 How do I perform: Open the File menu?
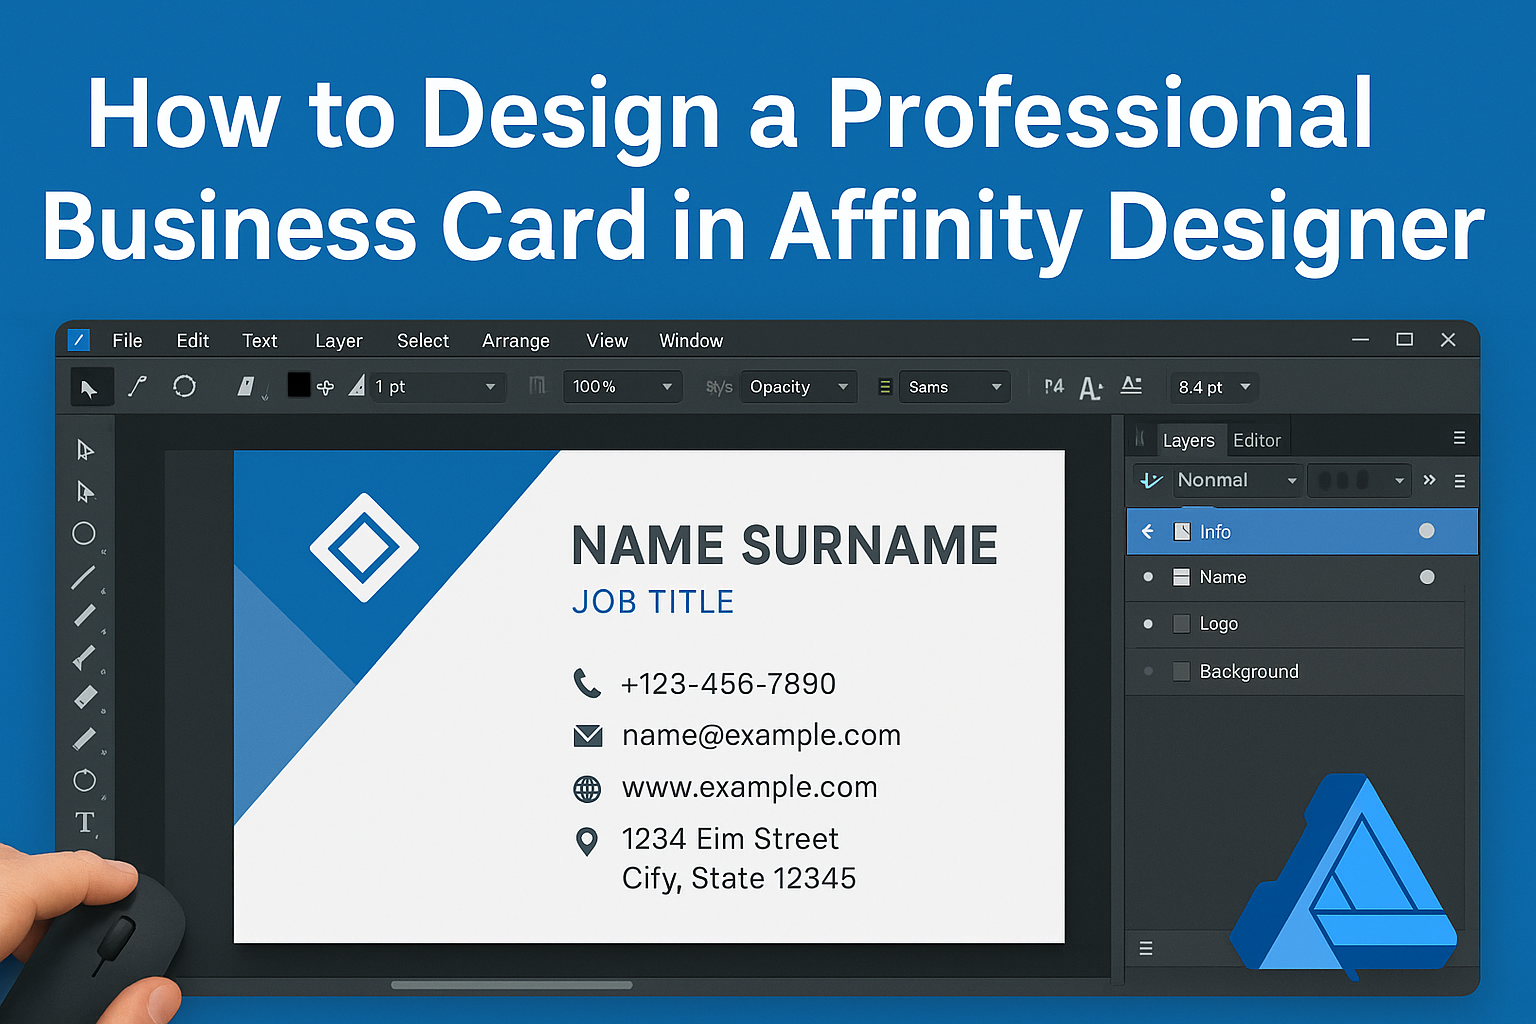pyautogui.click(x=127, y=341)
